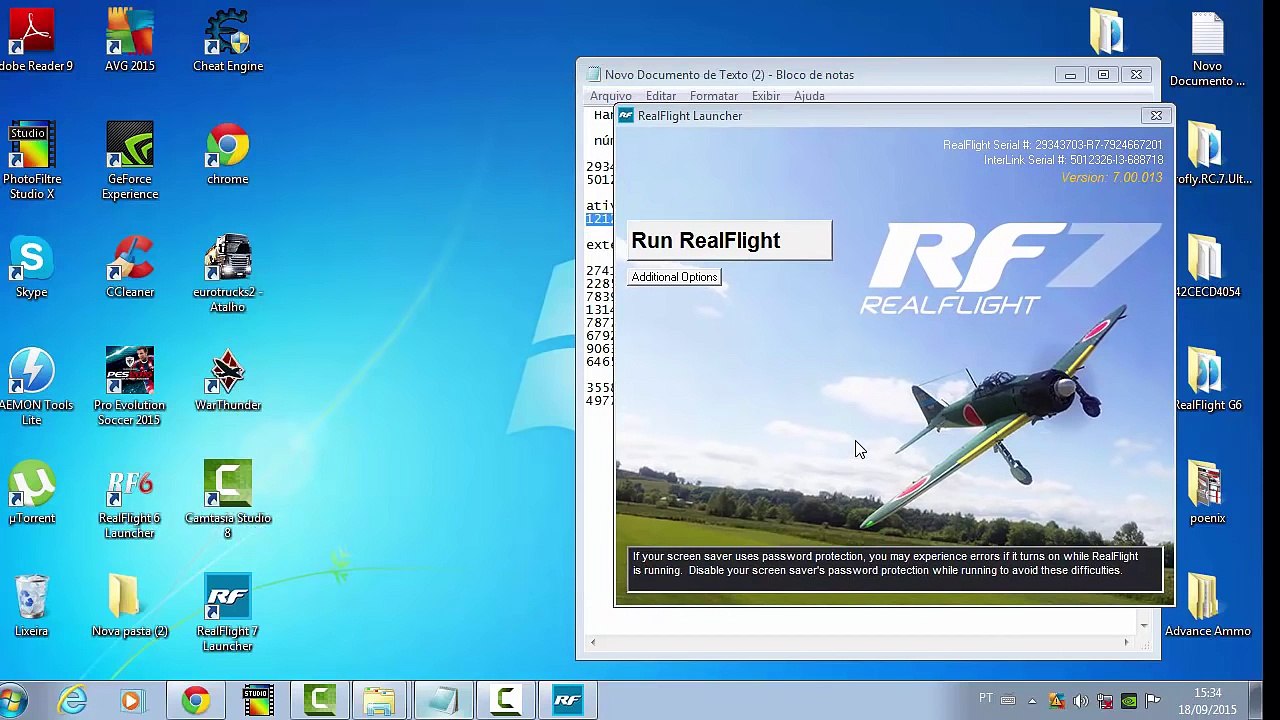The width and height of the screenshot is (1280, 720).
Task: Select the poenix desktop folder
Action: click(x=1208, y=494)
